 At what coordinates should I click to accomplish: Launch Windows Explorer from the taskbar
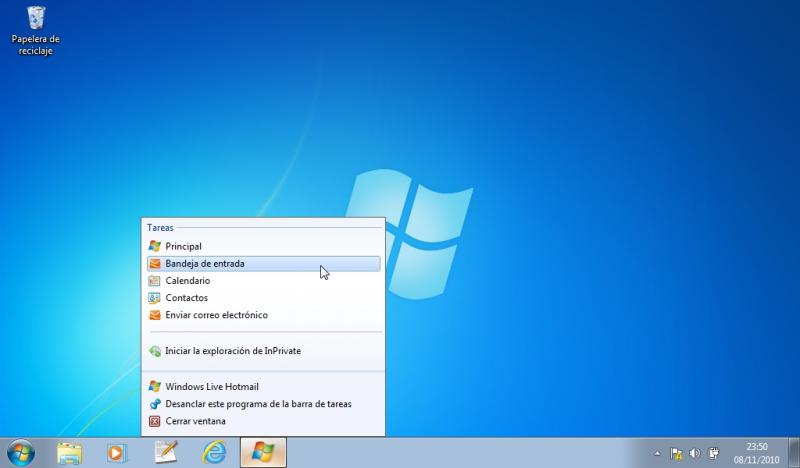pyautogui.click(x=69, y=453)
